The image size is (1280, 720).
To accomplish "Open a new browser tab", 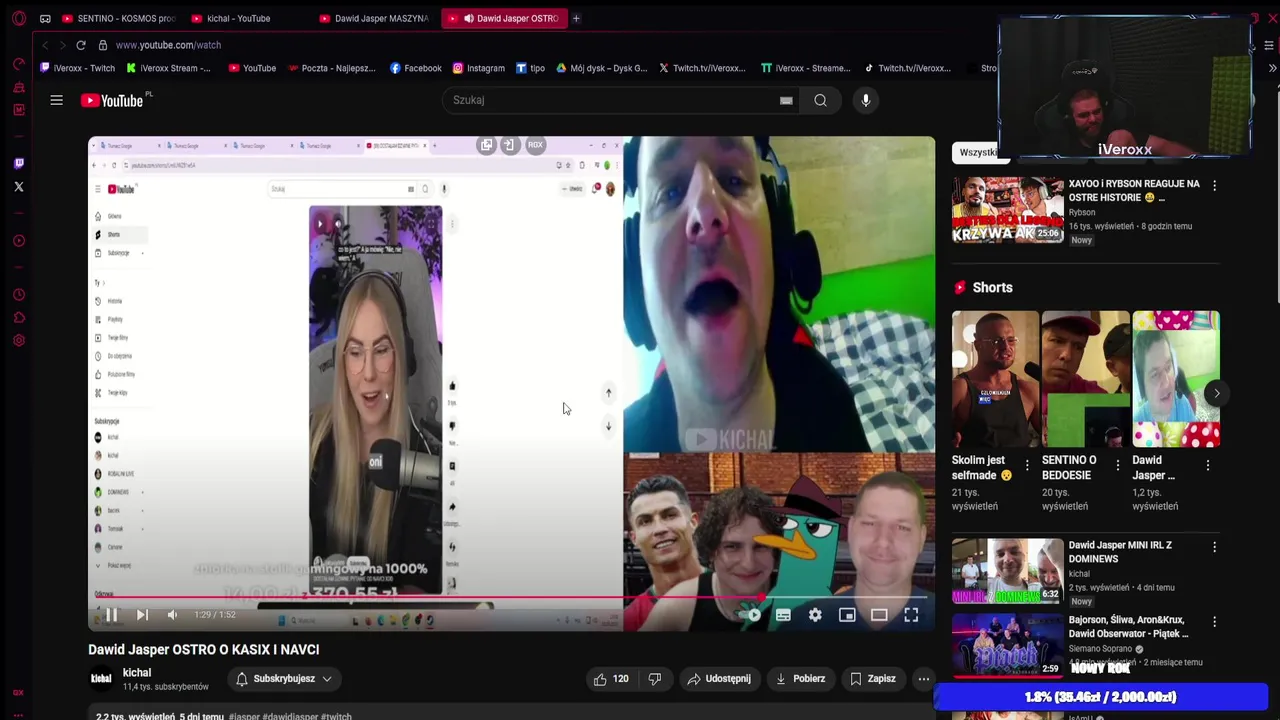I will (x=576, y=18).
